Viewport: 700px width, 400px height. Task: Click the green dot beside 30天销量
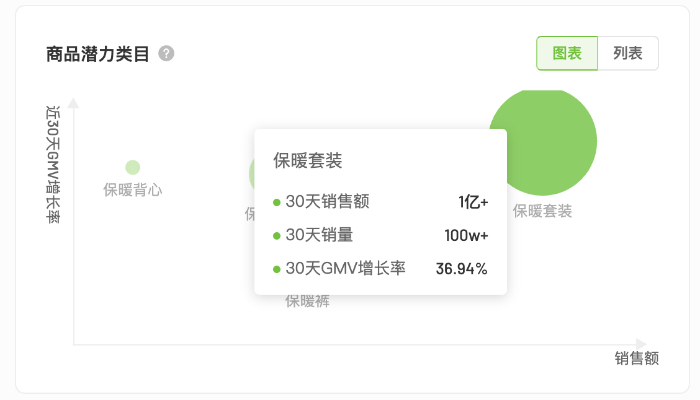[x=277, y=236]
